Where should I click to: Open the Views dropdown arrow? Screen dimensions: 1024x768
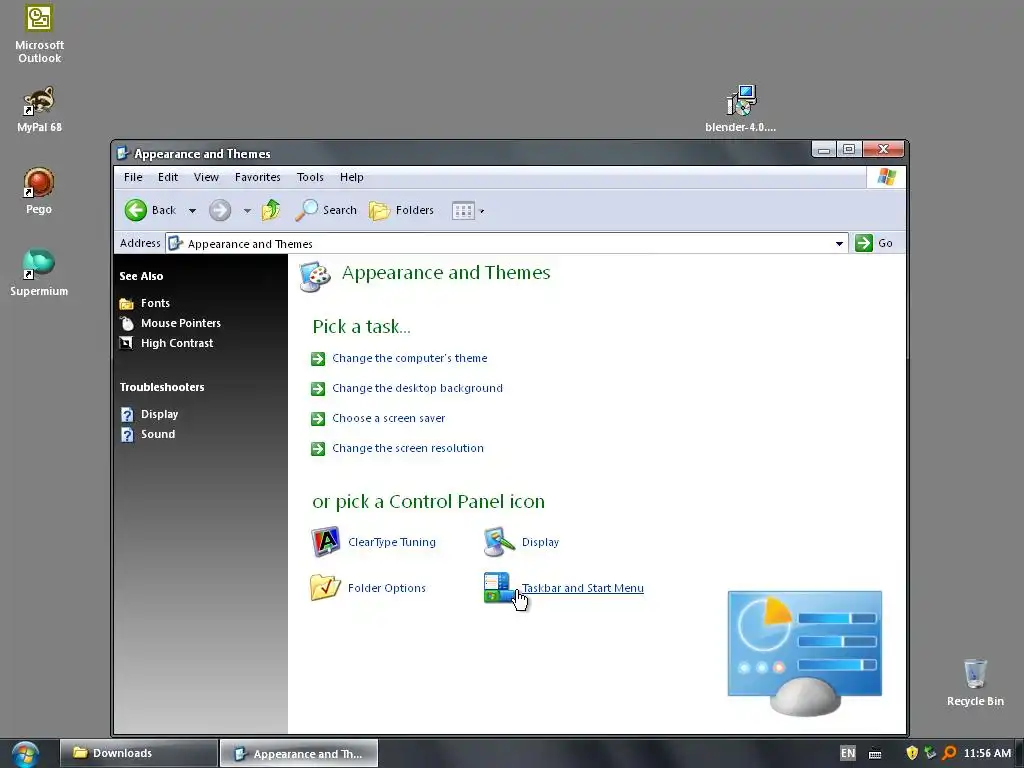click(x=482, y=211)
